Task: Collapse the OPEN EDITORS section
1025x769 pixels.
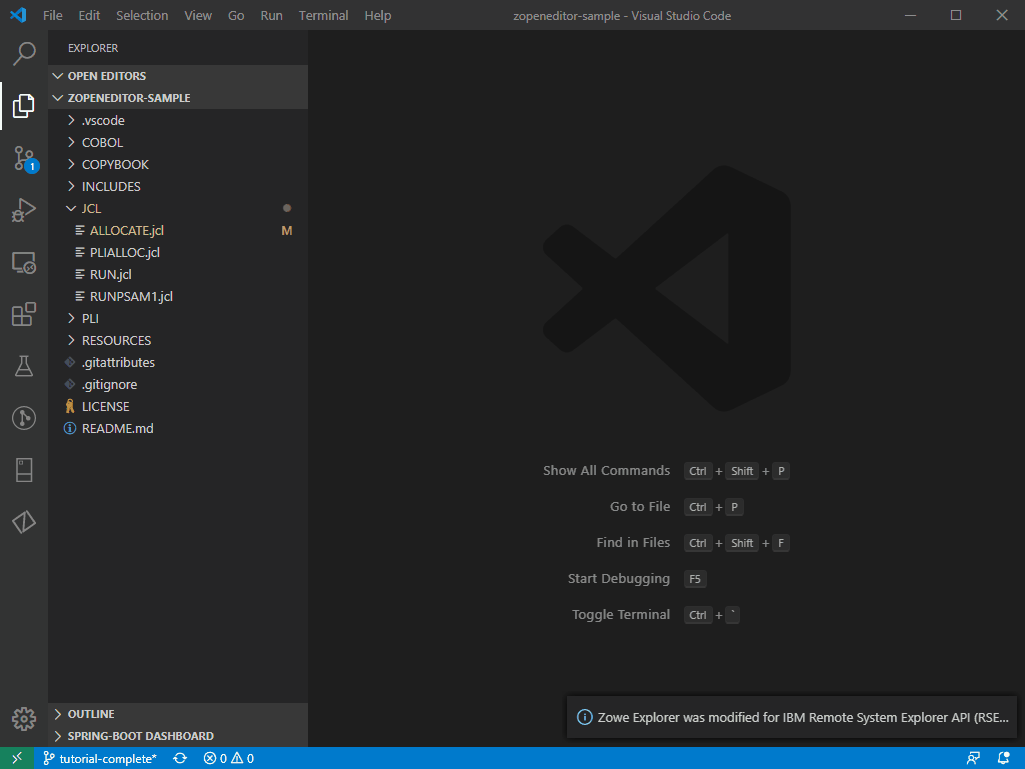Action: (178, 76)
